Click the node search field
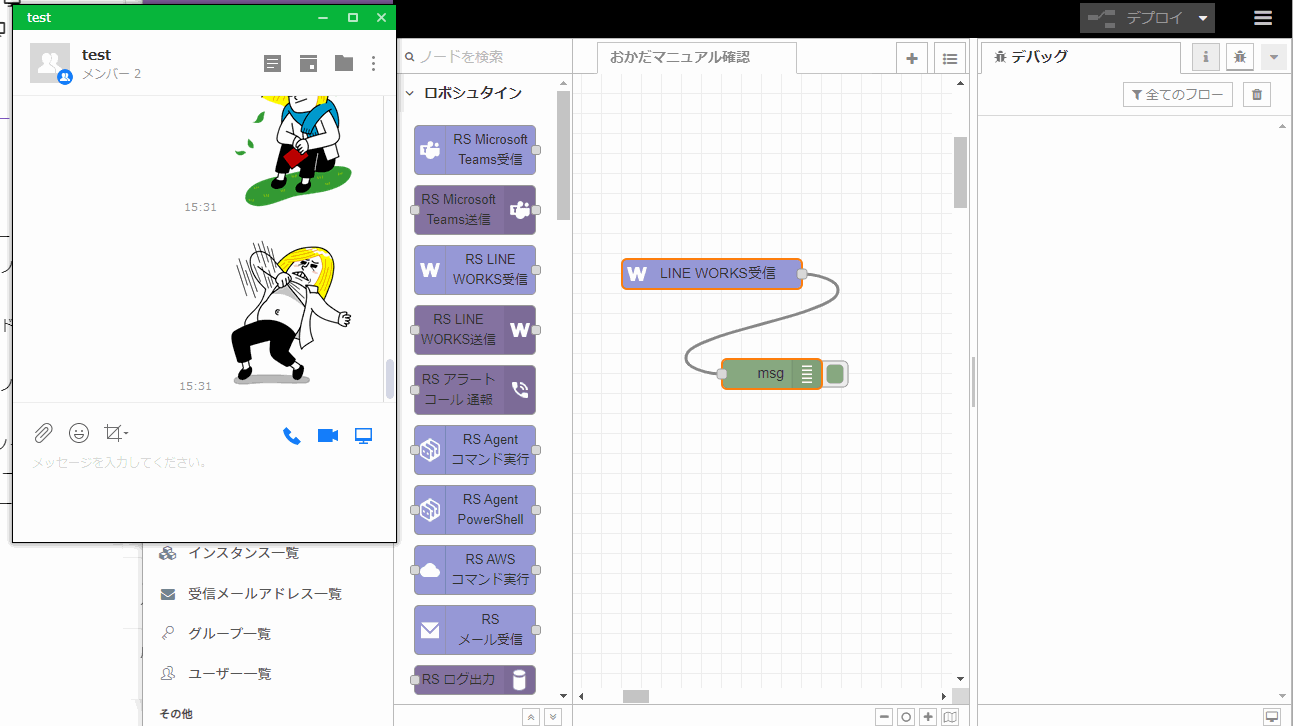 tap(484, 57)
